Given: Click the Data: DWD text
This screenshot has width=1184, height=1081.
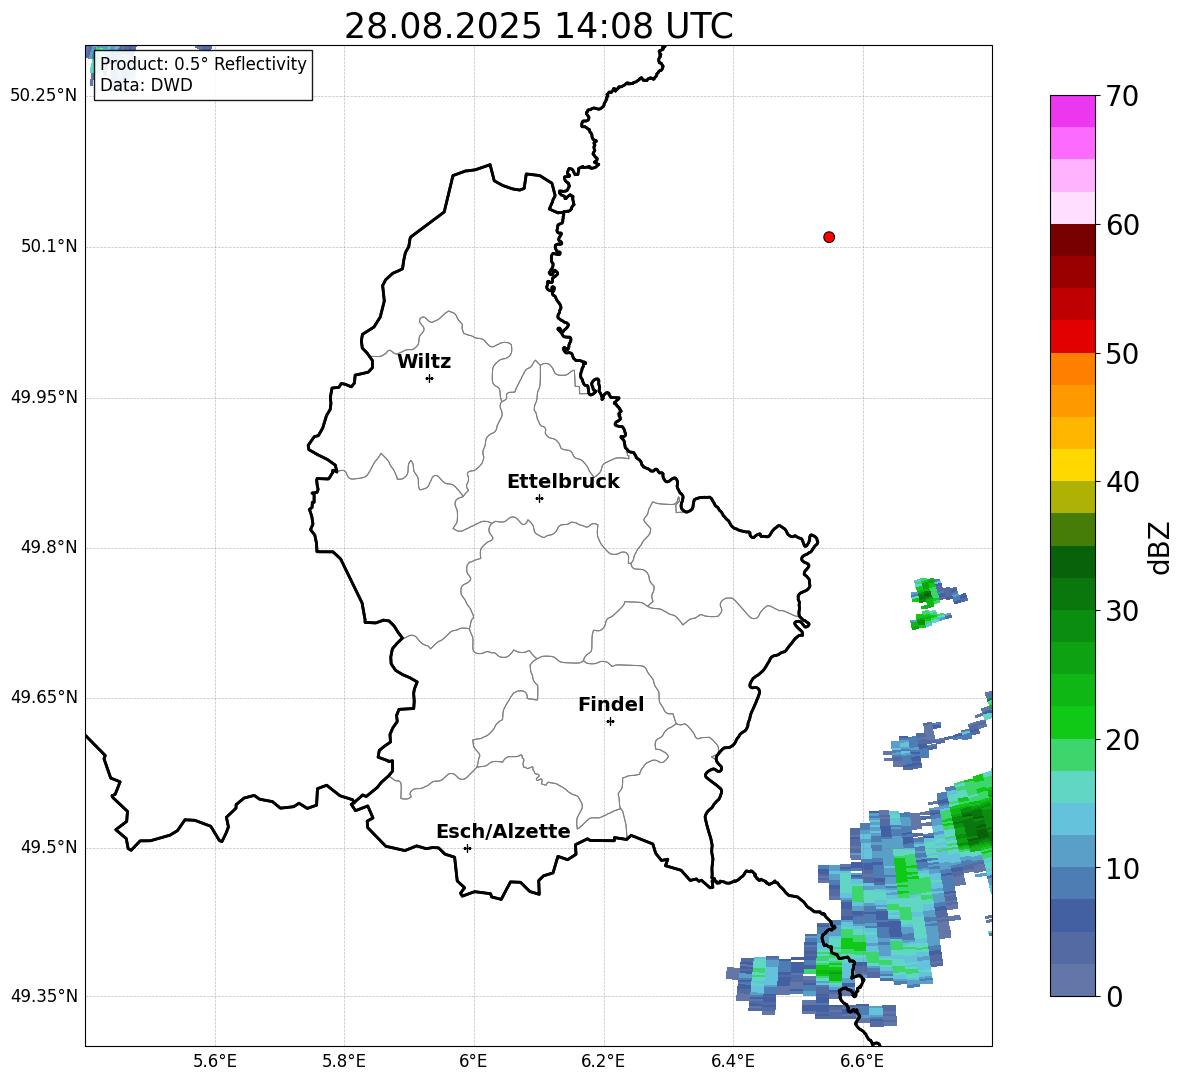Looking at the screenshot, I should coord(146,85).
